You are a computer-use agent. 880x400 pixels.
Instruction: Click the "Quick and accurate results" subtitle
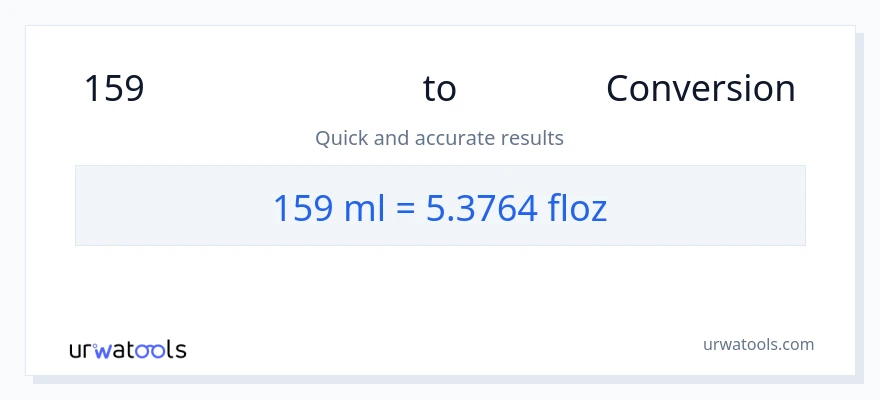pyautogui.click(x=439, y=138)
